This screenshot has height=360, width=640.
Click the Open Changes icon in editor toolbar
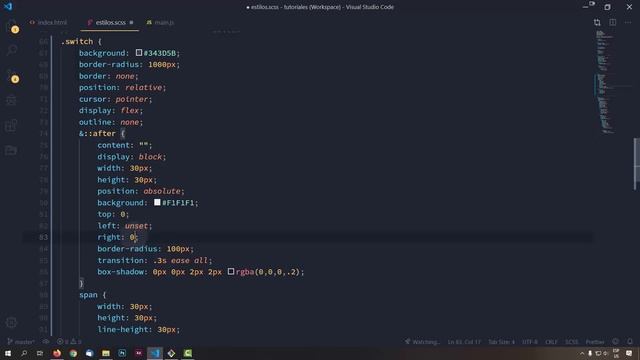(x=597, y=22)
